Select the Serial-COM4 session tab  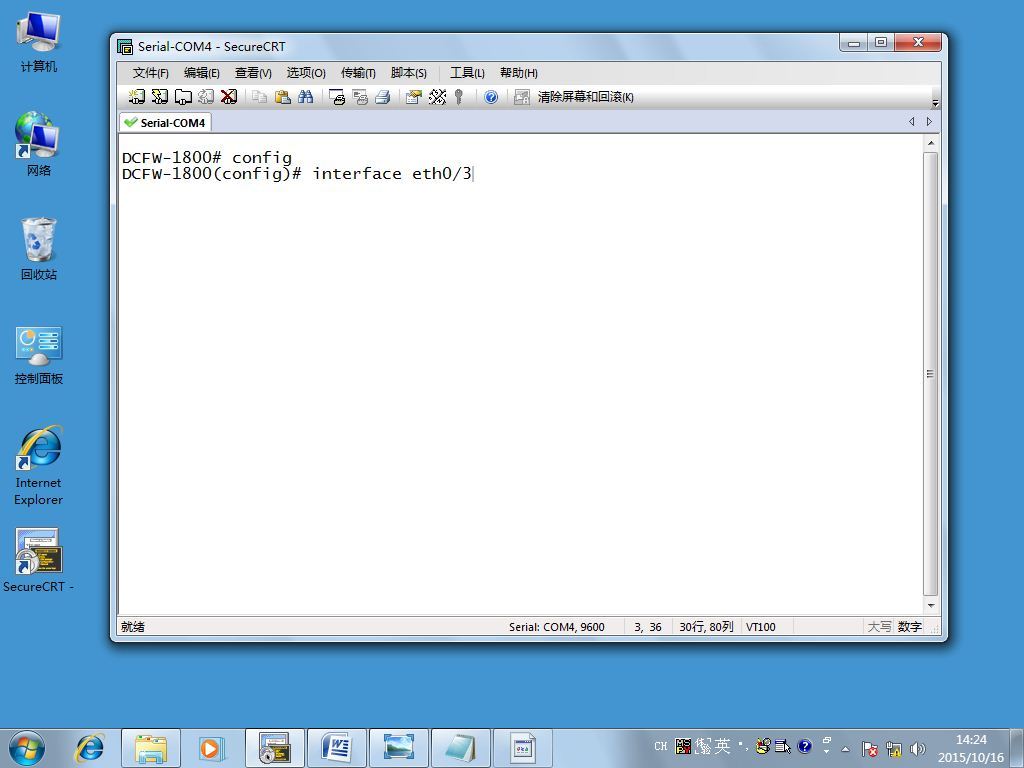tap(165, 122)
